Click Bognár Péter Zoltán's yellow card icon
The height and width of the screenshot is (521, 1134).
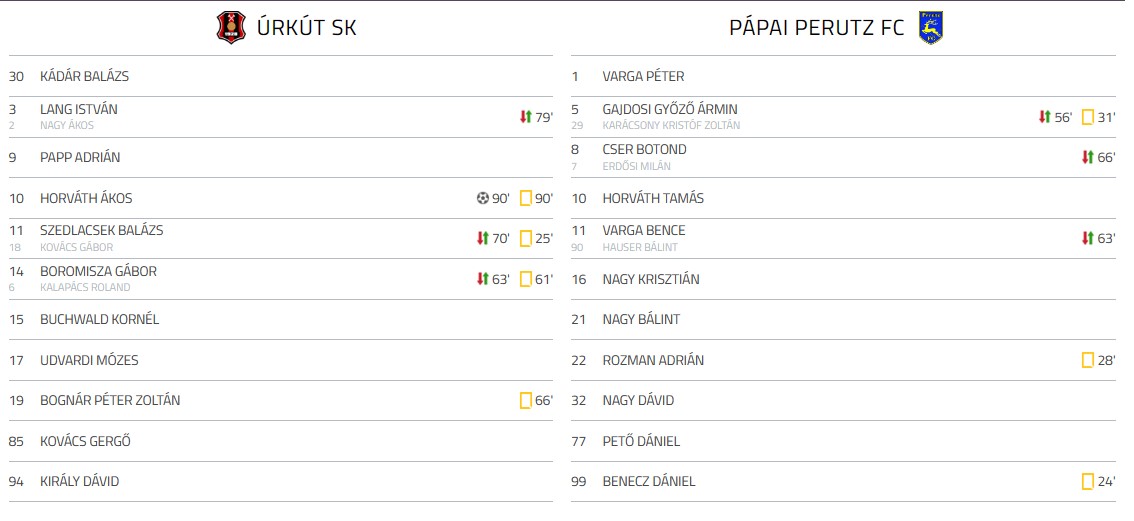pyautogui.click(x=525, y=400)
